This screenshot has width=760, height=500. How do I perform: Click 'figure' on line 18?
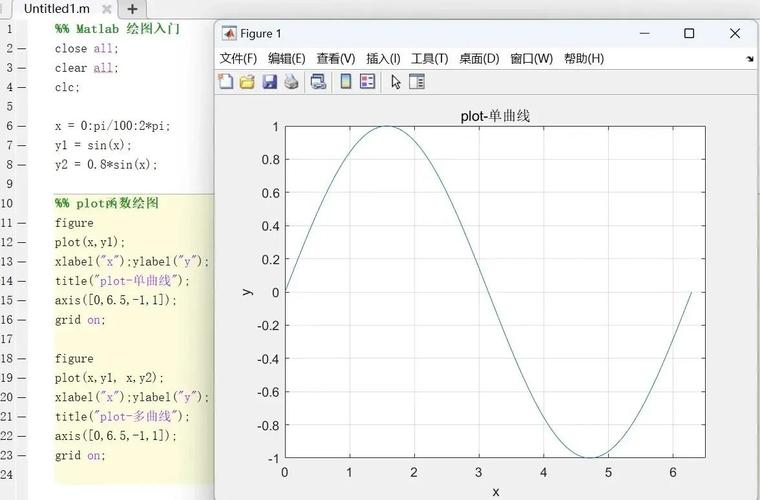pyautogui.click(x=74, y=359)
